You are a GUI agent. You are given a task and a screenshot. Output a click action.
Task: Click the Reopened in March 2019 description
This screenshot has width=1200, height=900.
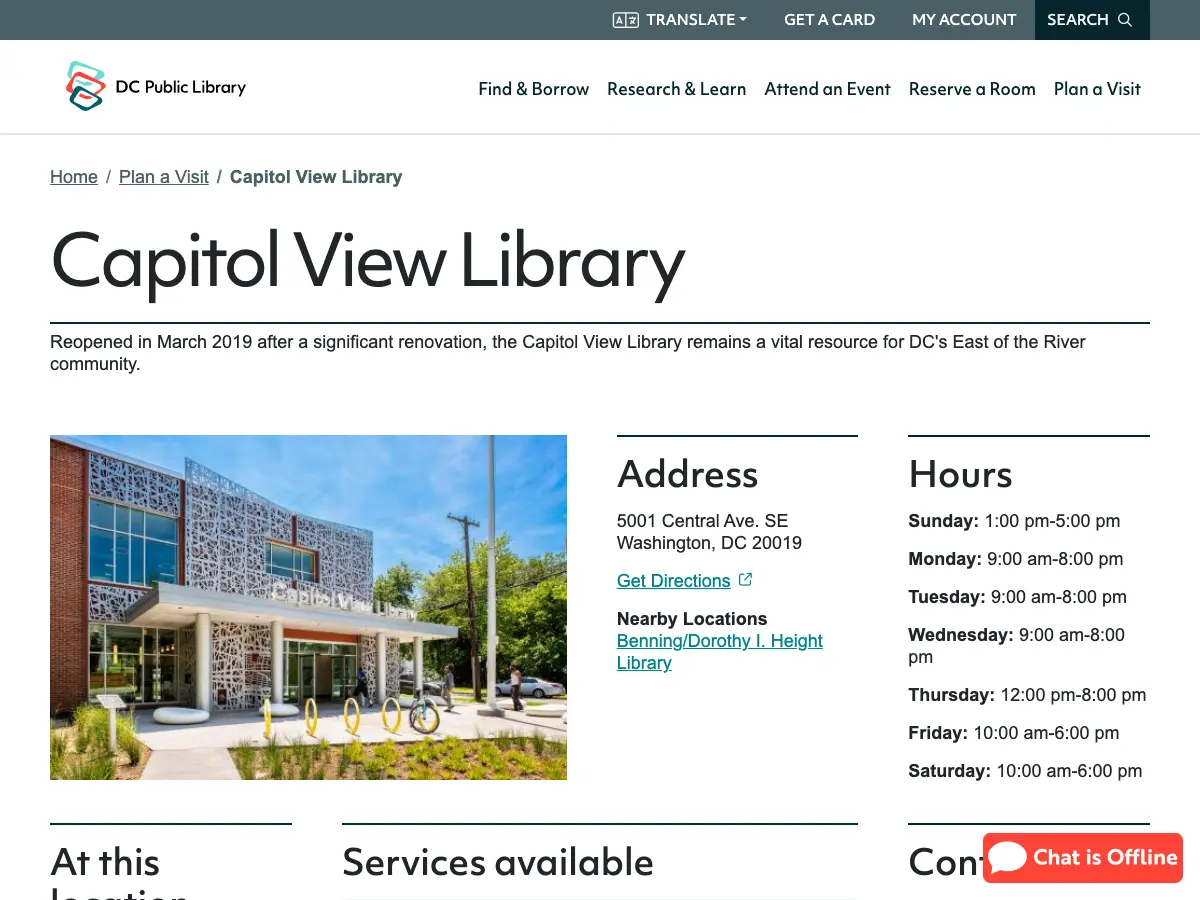(x=568, y=353)
